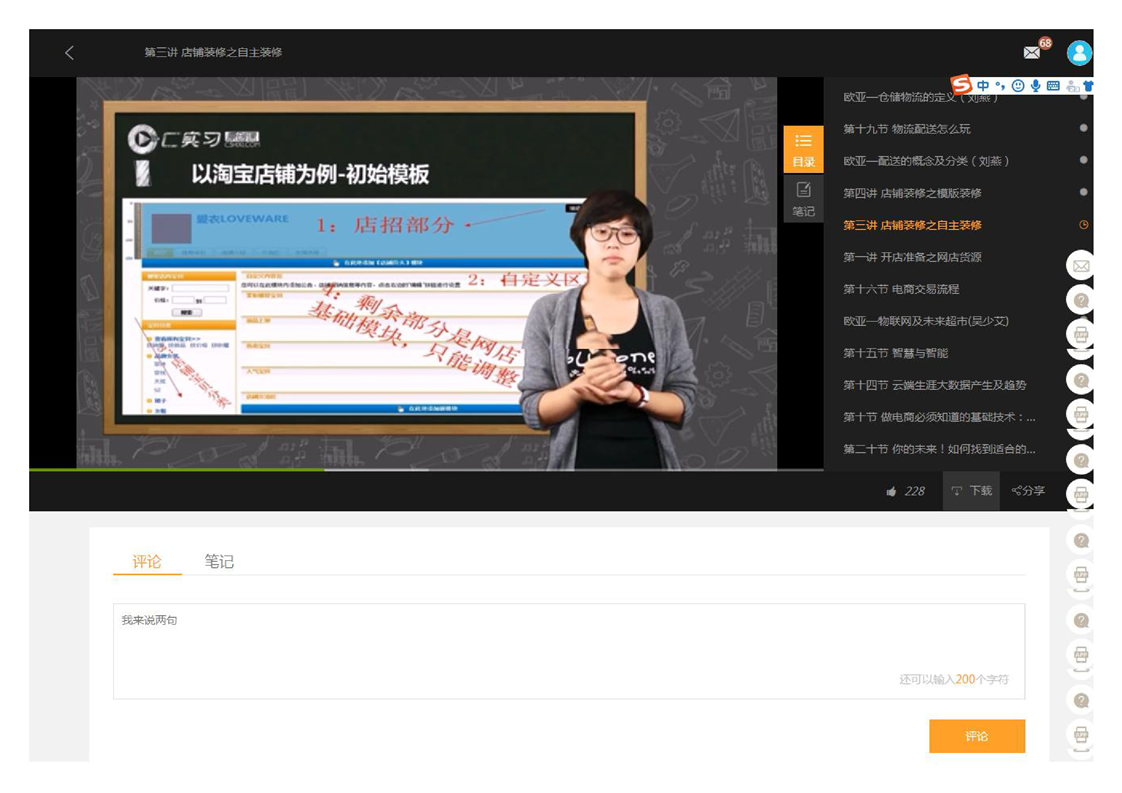Open the Sogou emoji smiley panel

pos(1018,86)
